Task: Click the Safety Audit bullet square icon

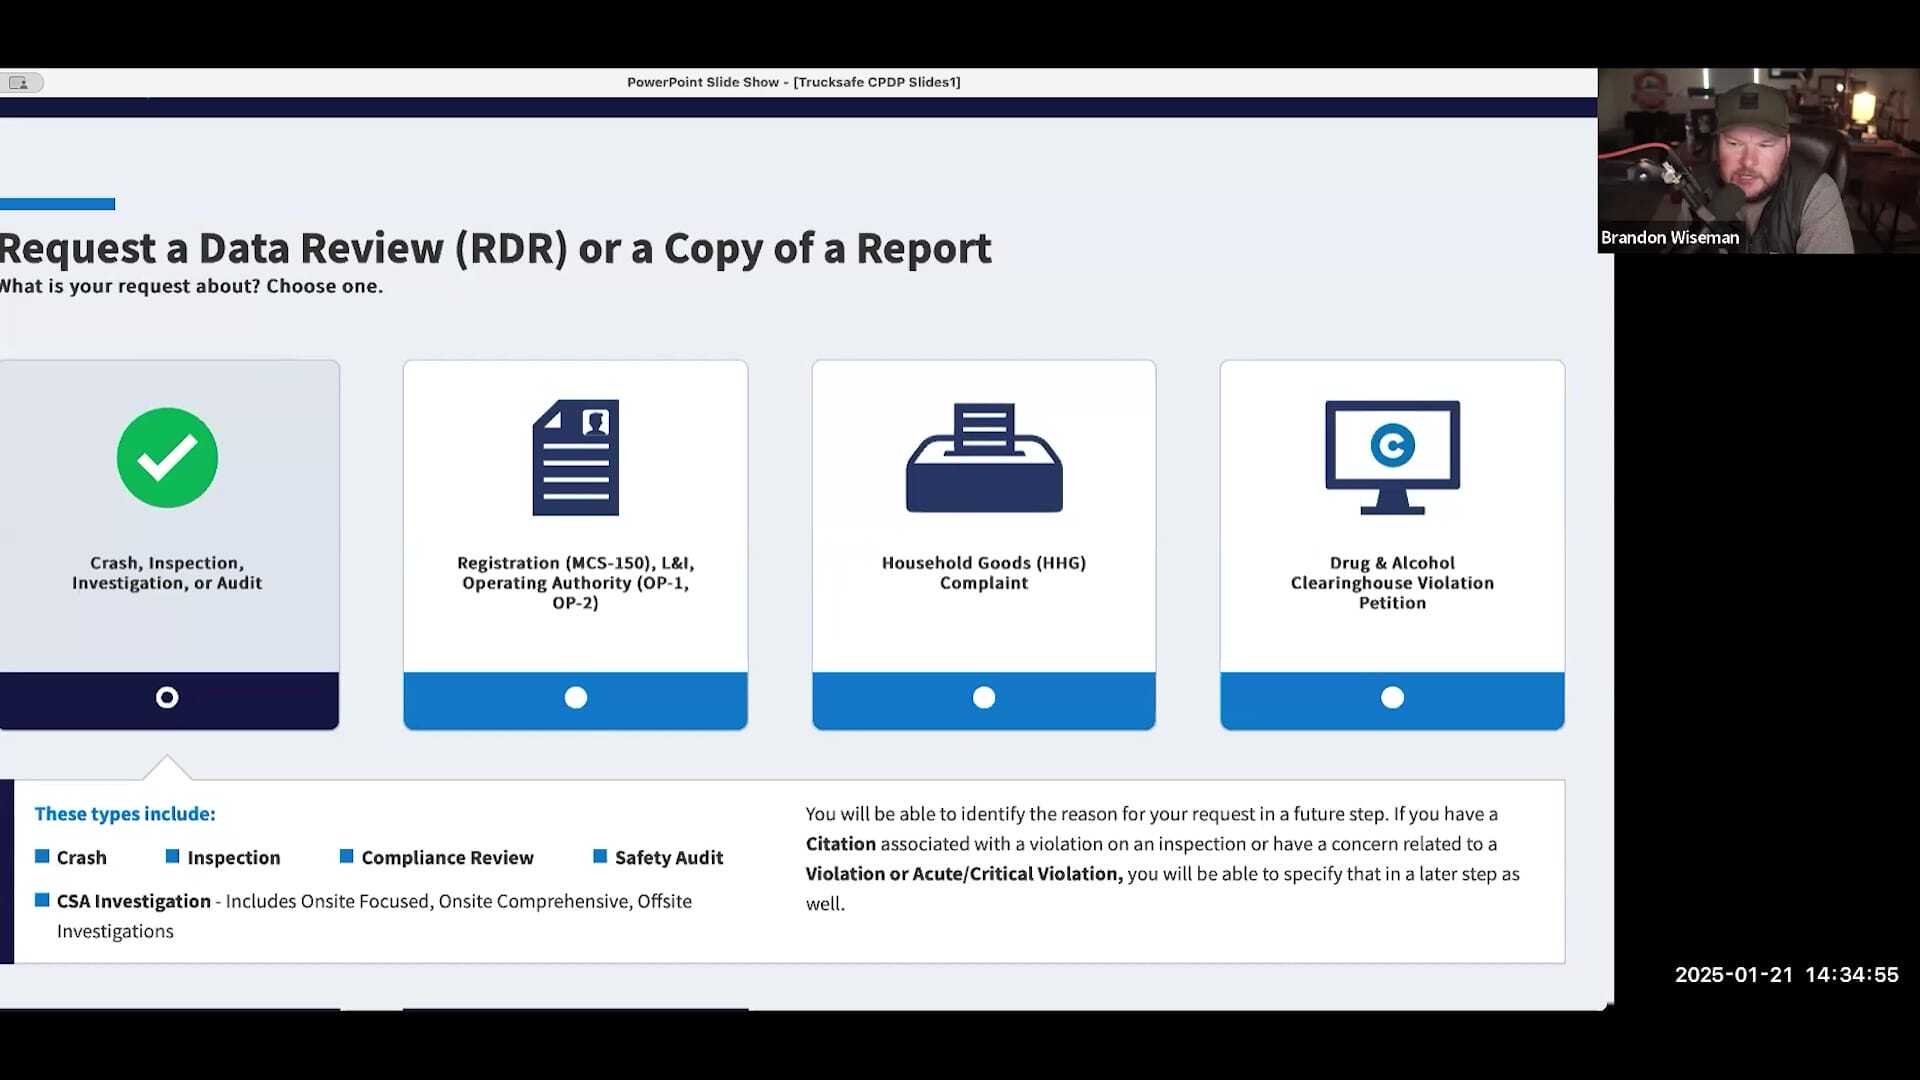Action: click(x=600, y=856)
